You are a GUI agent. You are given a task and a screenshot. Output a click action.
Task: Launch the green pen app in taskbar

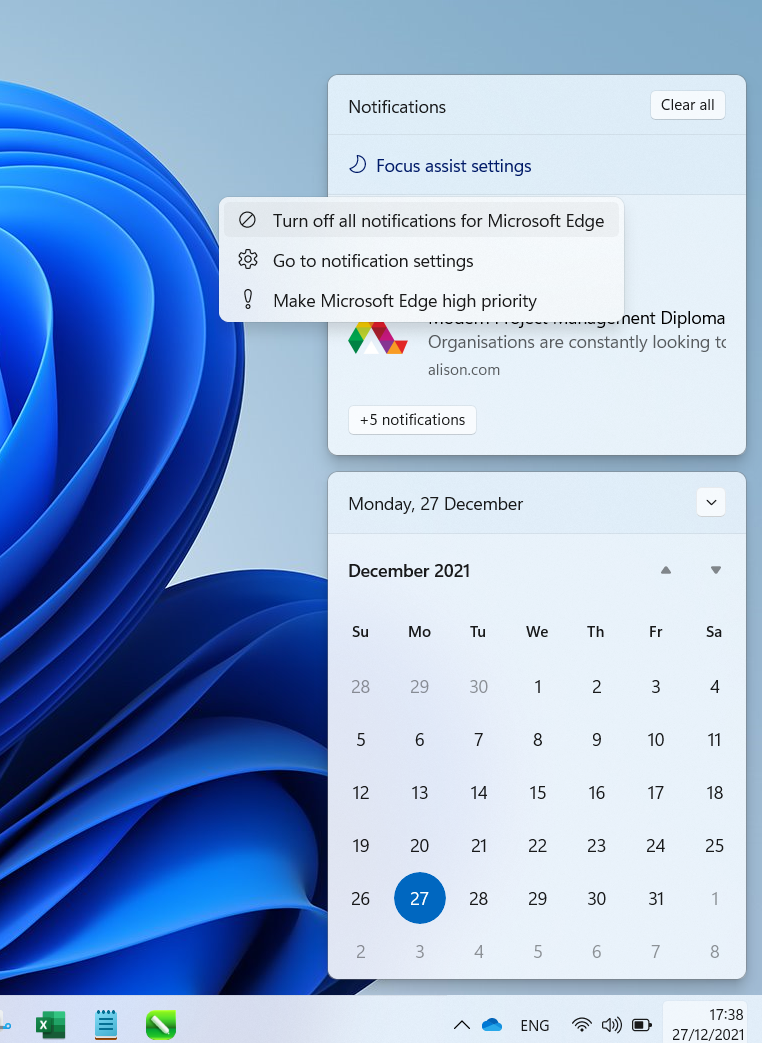[x=160, y=1024]
